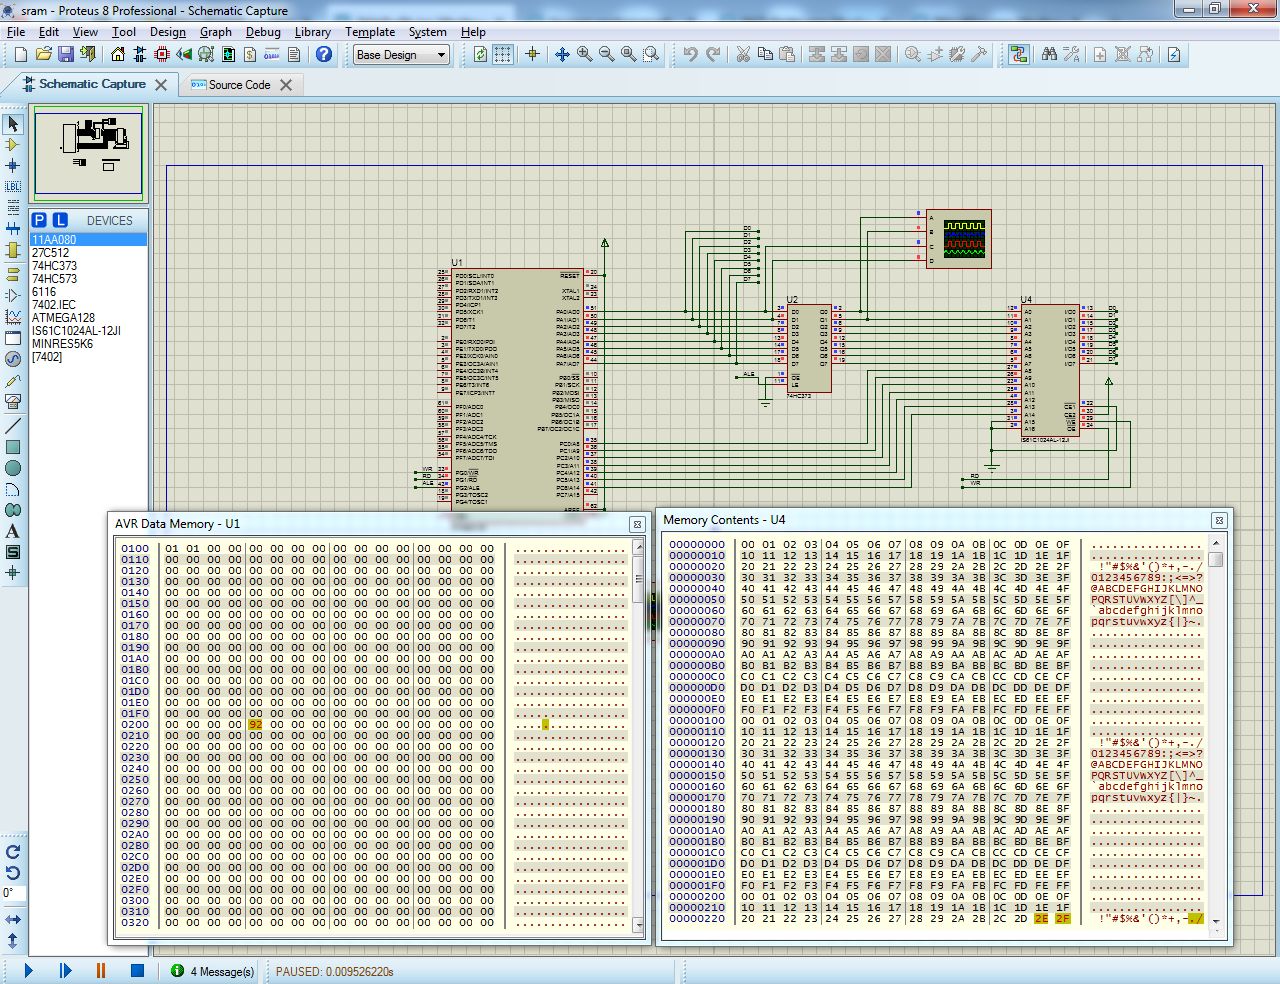The width and height of the screenshot is (1280, 984).
Task: Toggle the grid display icon
Action: (502, 54)
